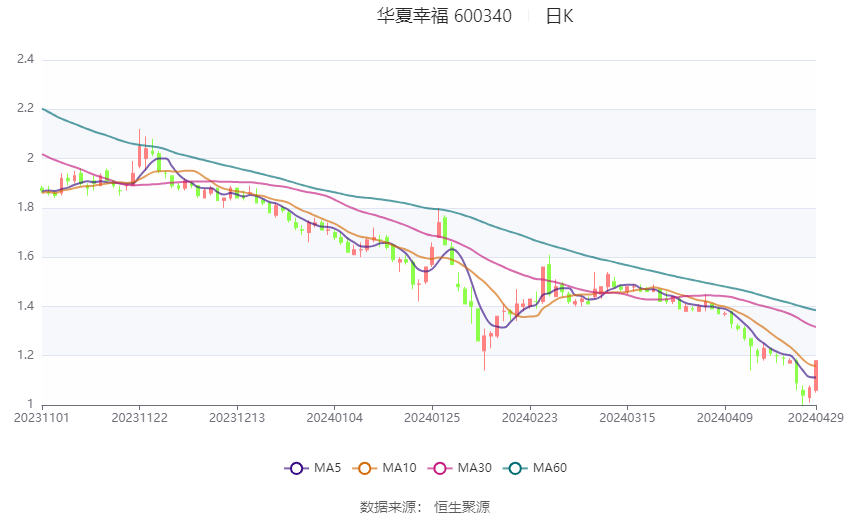Click y-axis value 1.4

pos(25,306)
